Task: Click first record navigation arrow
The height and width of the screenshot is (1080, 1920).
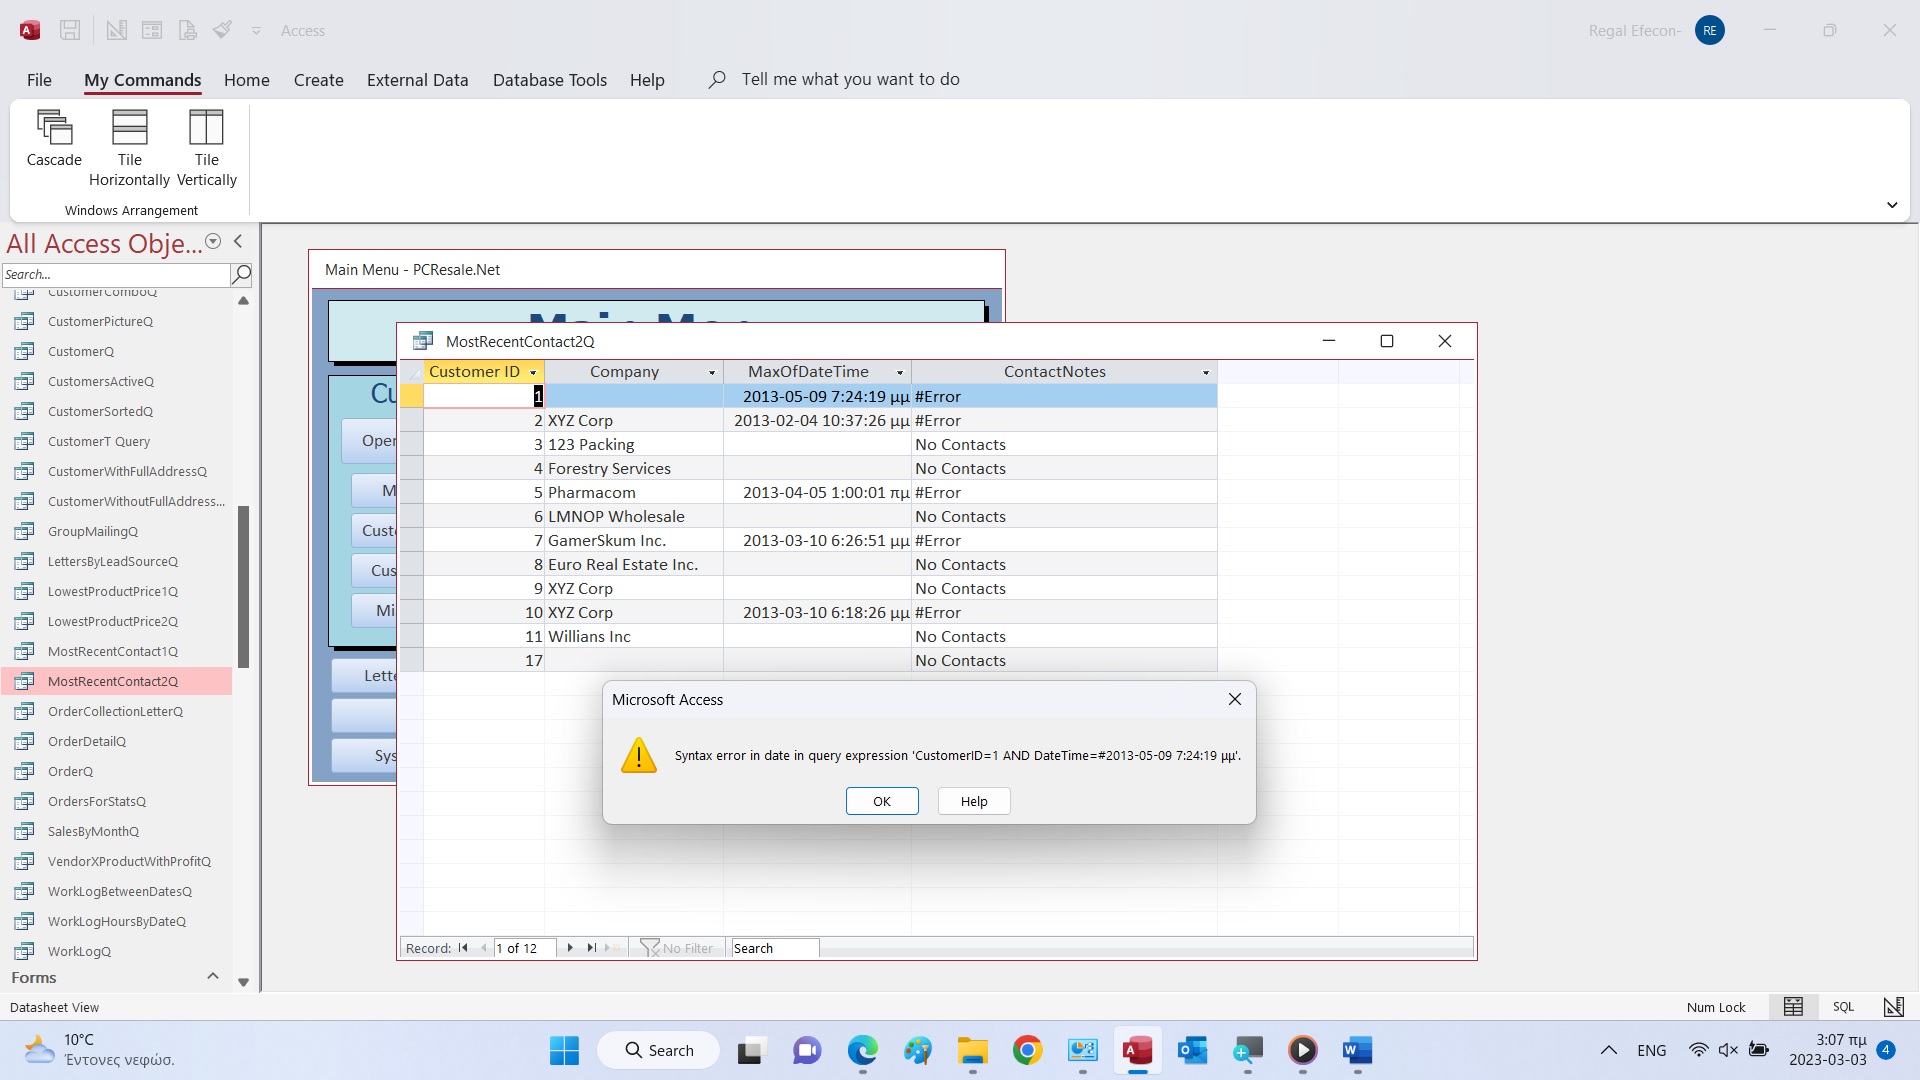Action: coord(463,948)
